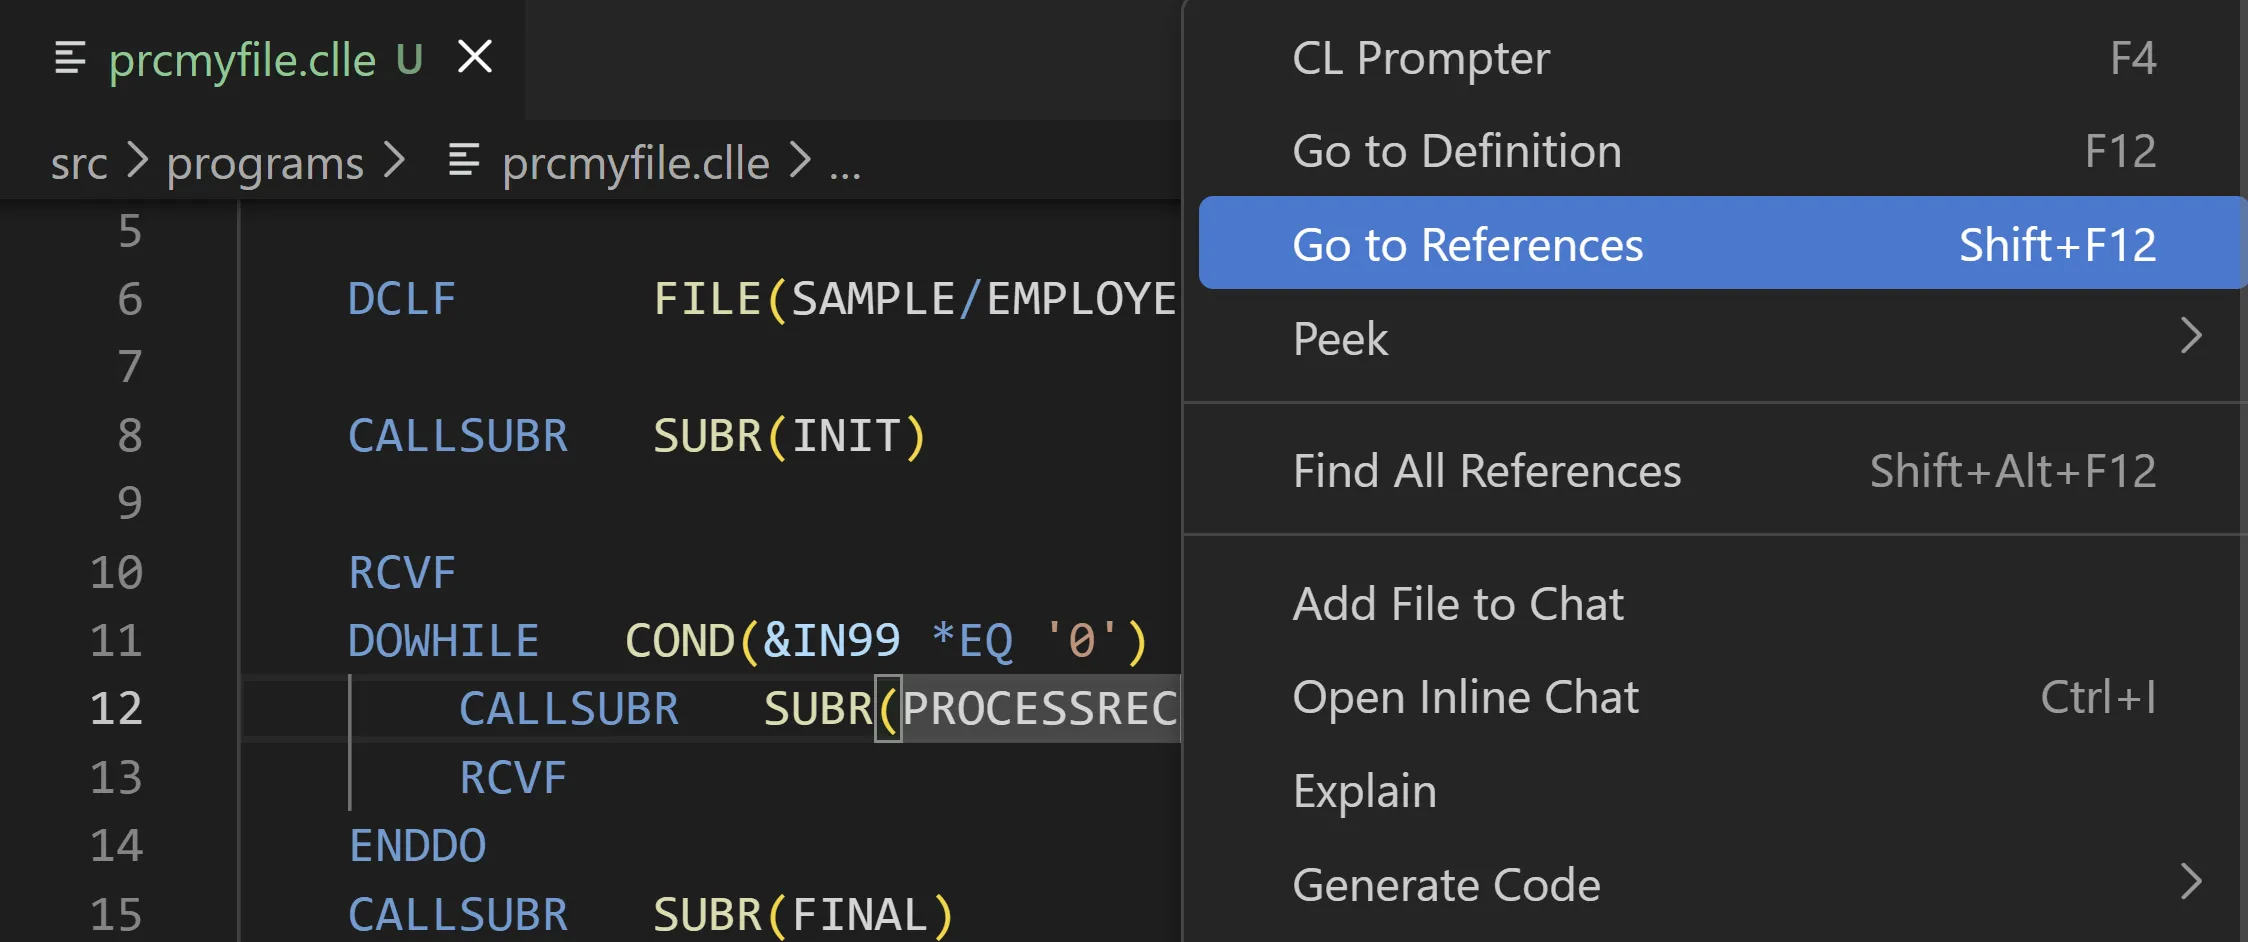The height and width of the screenshot is (942, 2248).
Task: Open the CL Prompter from the context menu
Action: 1420,57
